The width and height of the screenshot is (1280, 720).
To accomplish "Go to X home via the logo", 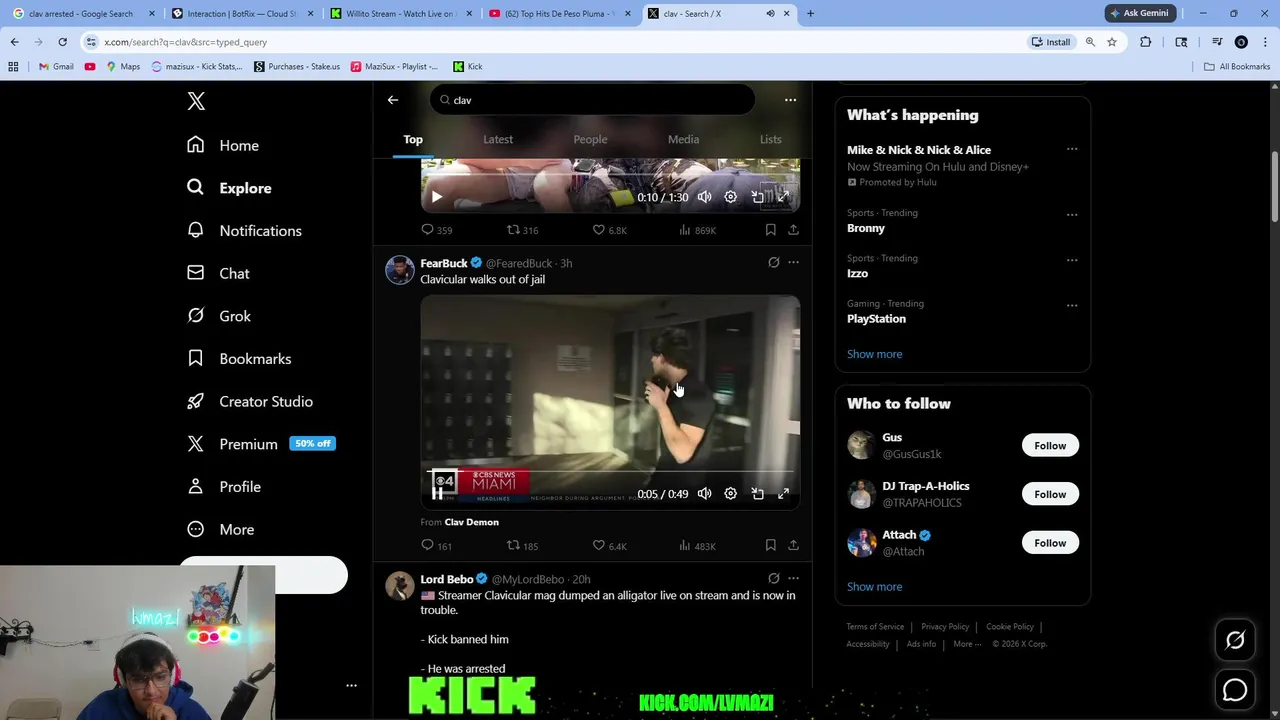I will click(x=196, y=101).
